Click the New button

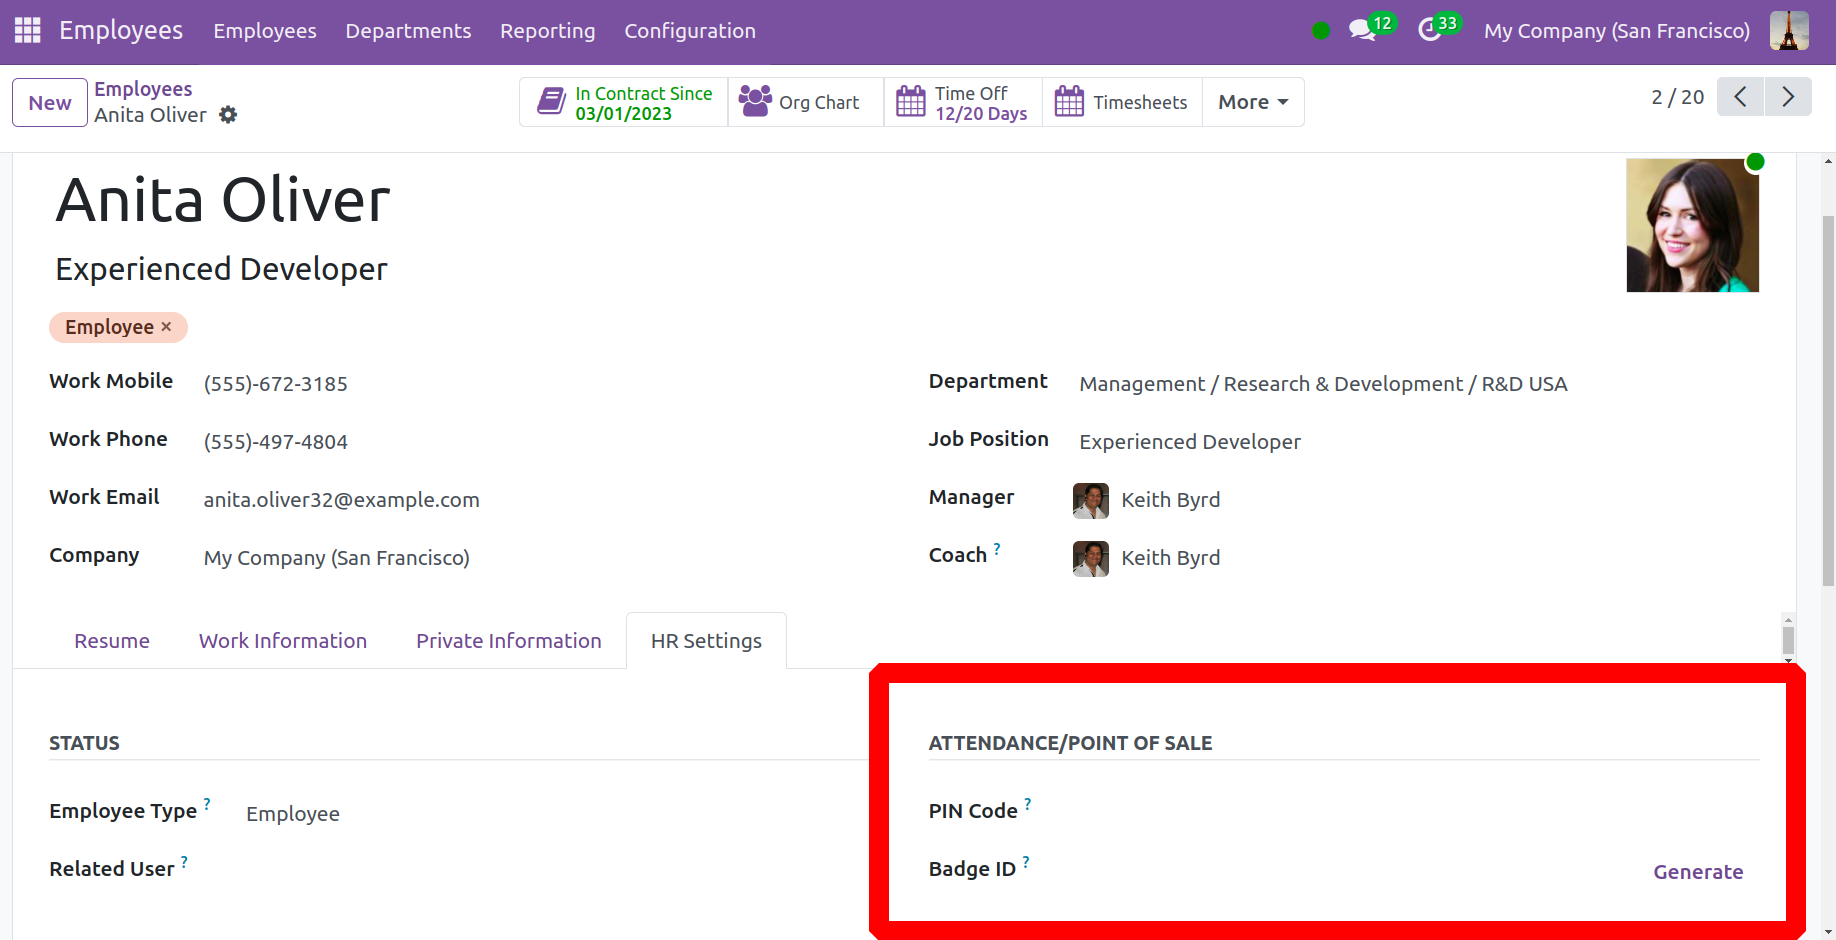coord(50,103)
